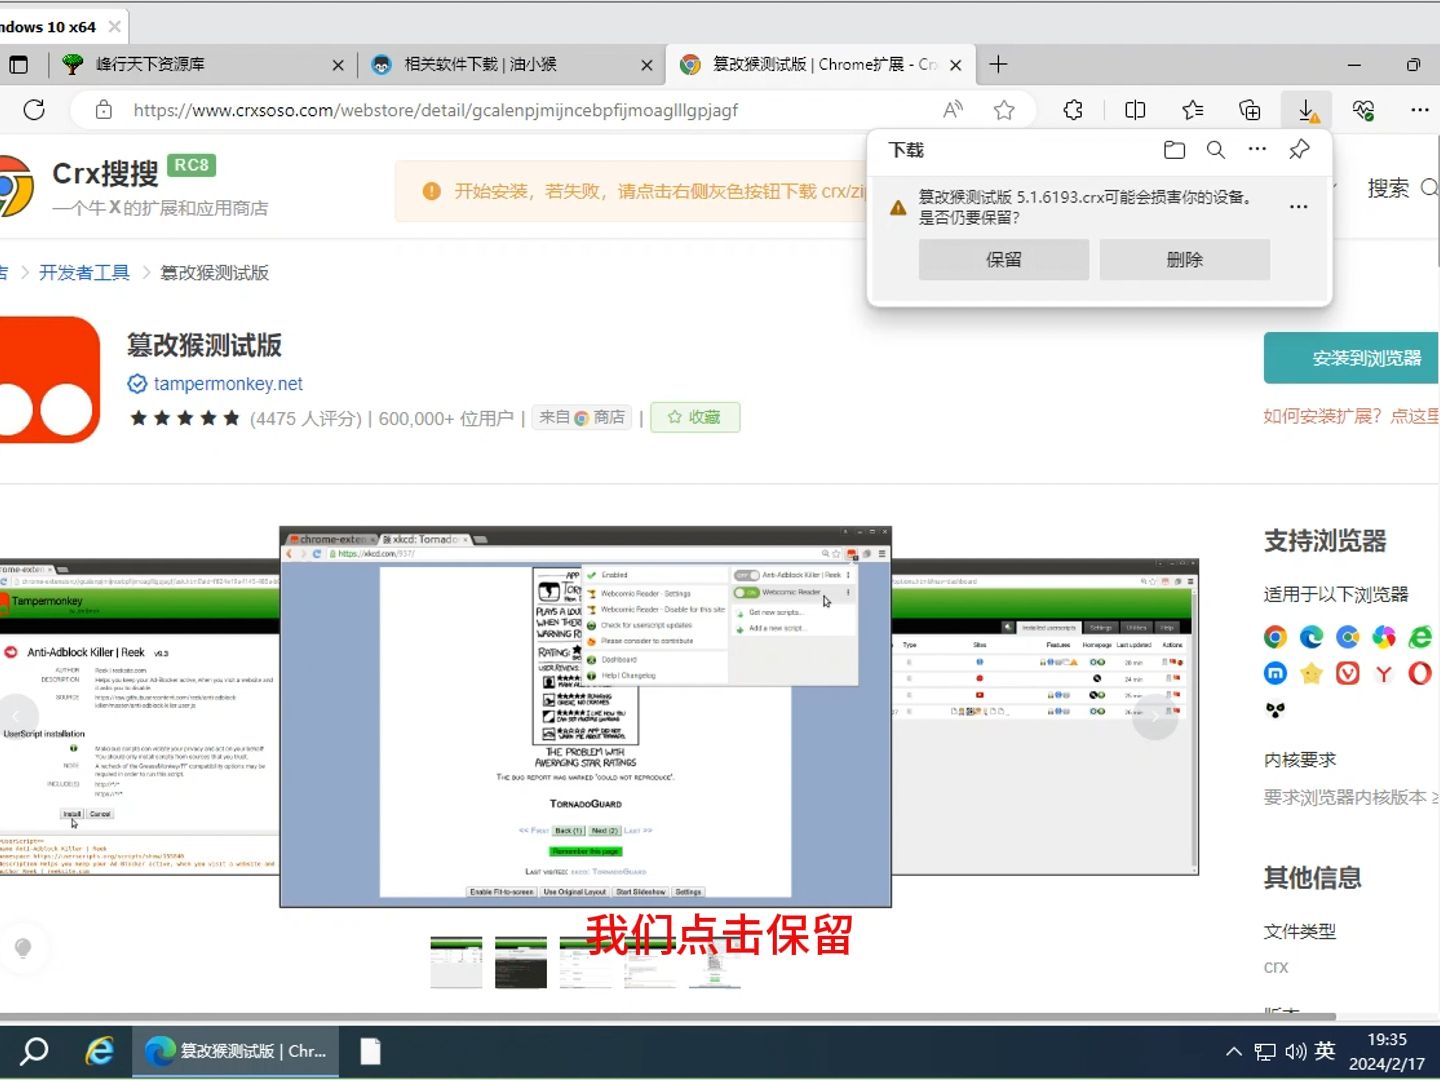Open the volume icon in system tray
The image size is (1440, 1080).
point(1296,1052)
